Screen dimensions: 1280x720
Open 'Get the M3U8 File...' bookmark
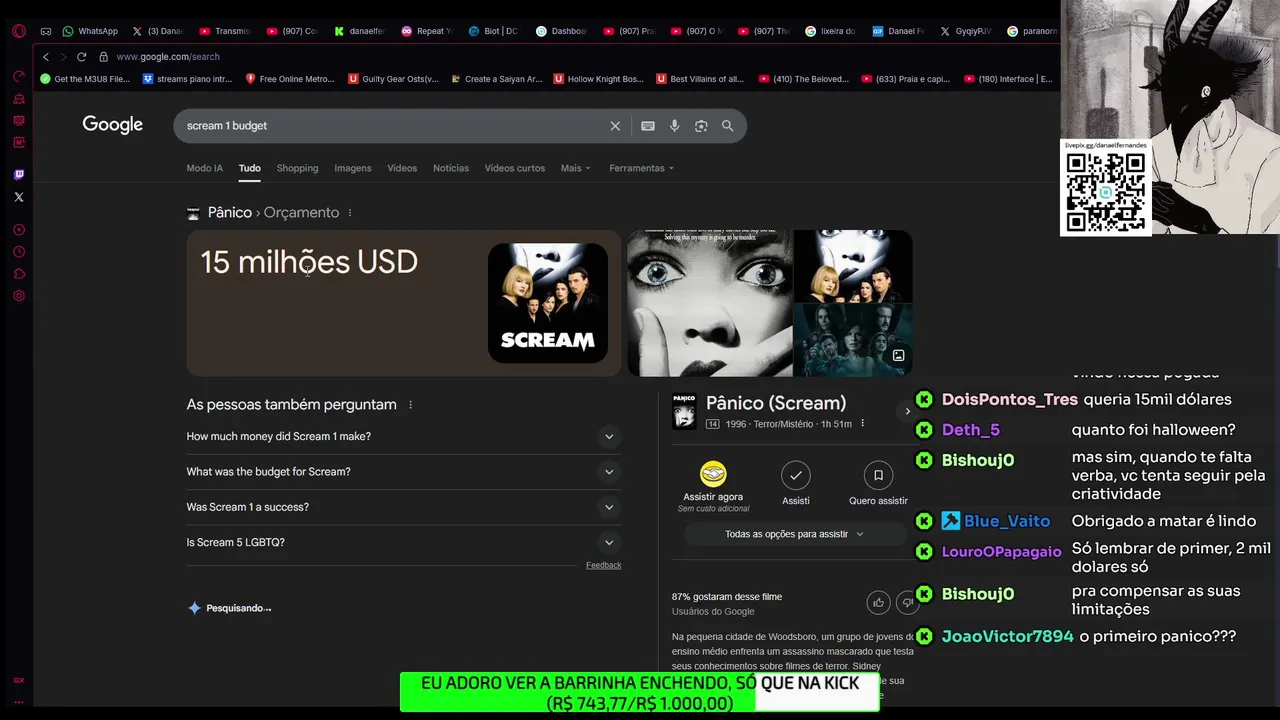85,79
